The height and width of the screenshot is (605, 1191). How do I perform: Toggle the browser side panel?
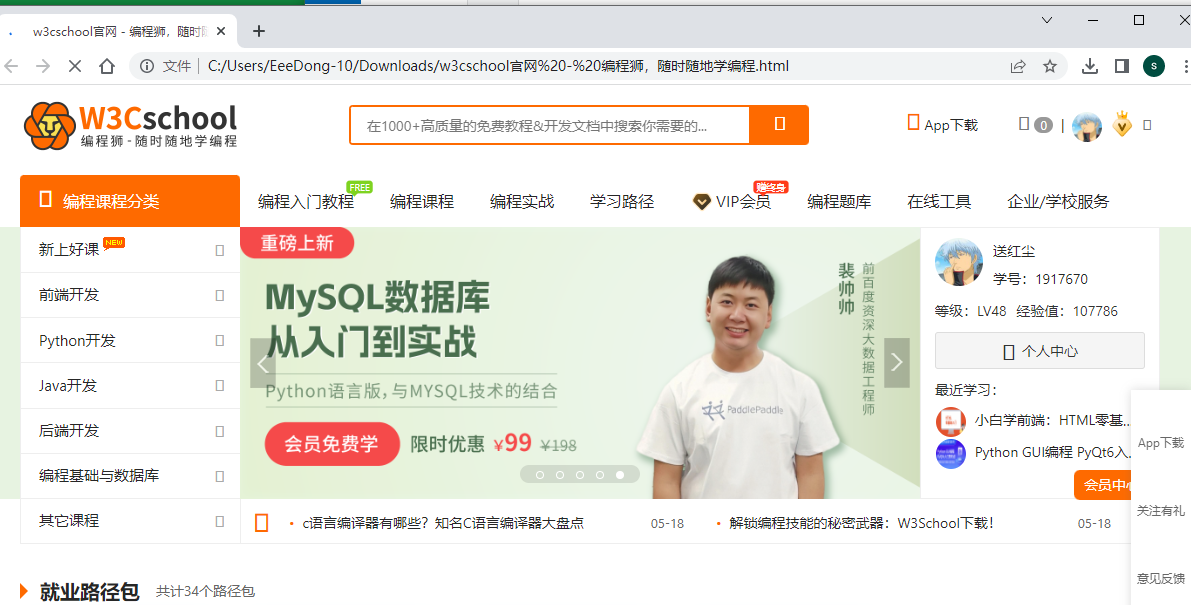pos(1122,66)
